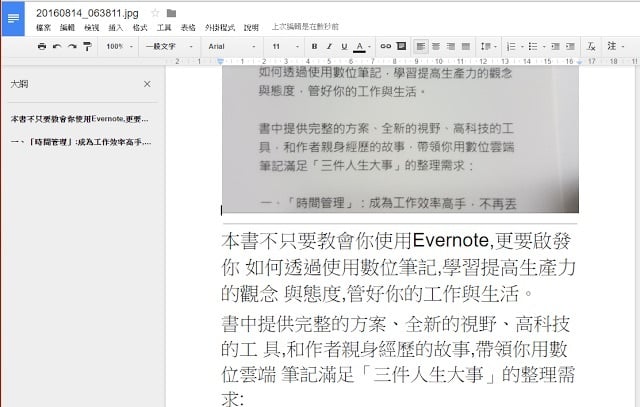Screen dimensions: 640x407
Task: Open the font size 11 dropdown
Action: click(285, 47)
